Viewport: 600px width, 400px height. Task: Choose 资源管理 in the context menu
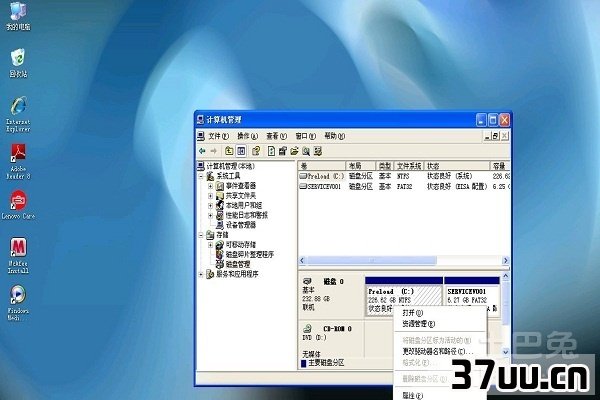[440, 324]
